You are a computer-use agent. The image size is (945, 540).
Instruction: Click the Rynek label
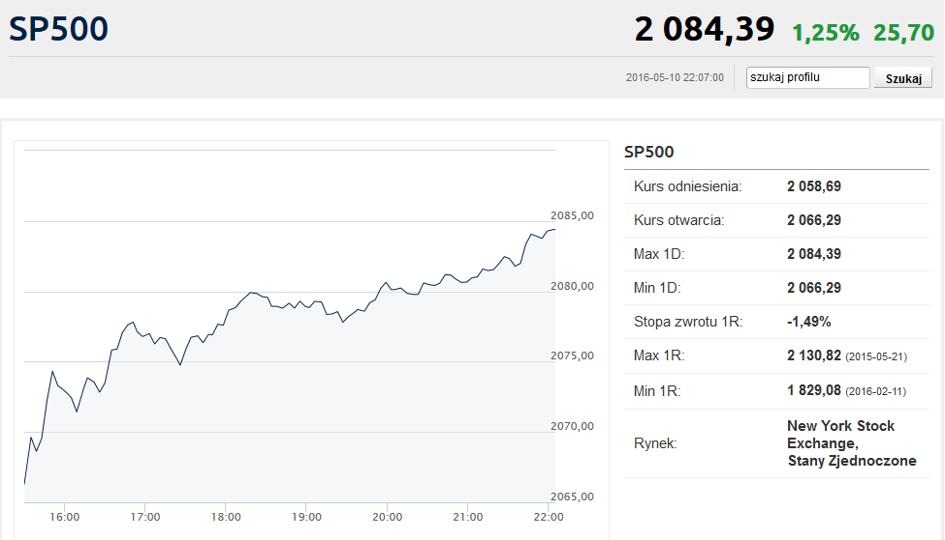point(655,444)
